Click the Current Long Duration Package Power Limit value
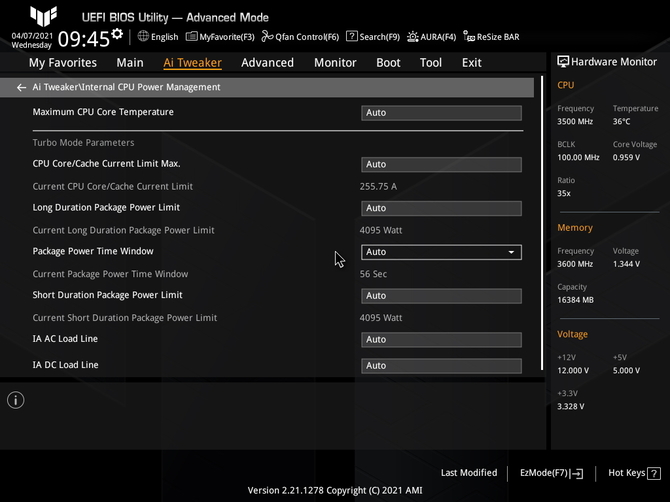The height and width of the screenshot is (502, 670). click(381, 230)
